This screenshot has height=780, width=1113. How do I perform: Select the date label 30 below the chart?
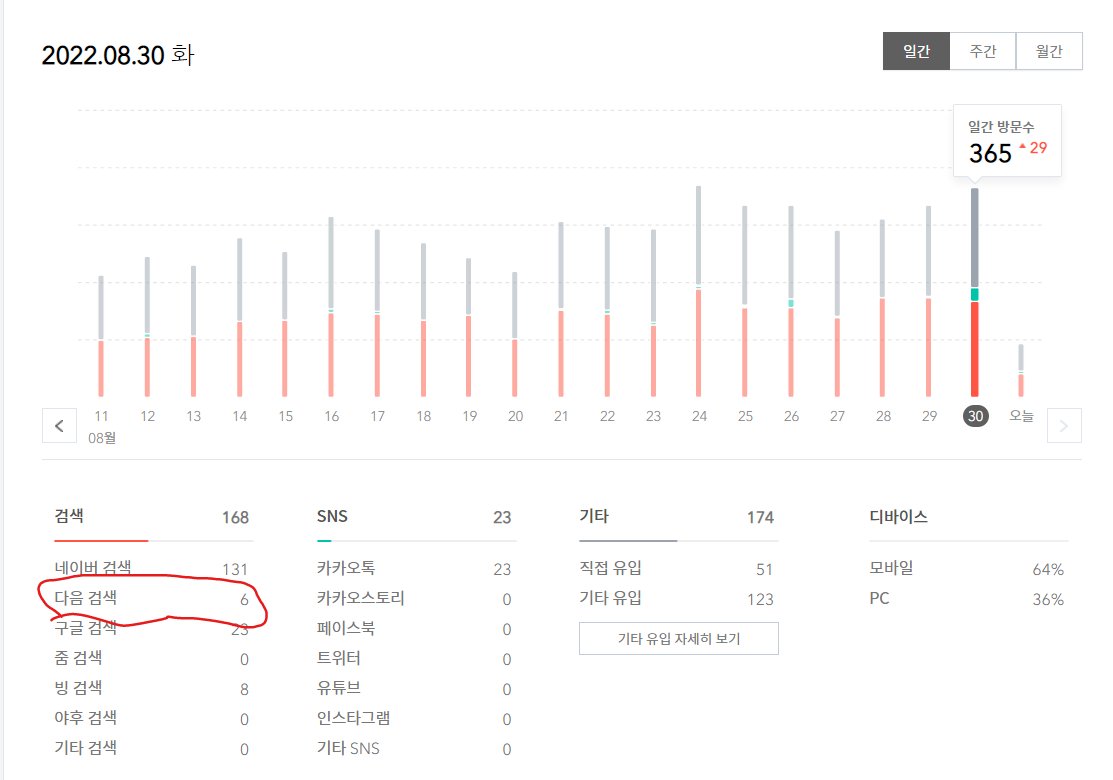point(976,416)
